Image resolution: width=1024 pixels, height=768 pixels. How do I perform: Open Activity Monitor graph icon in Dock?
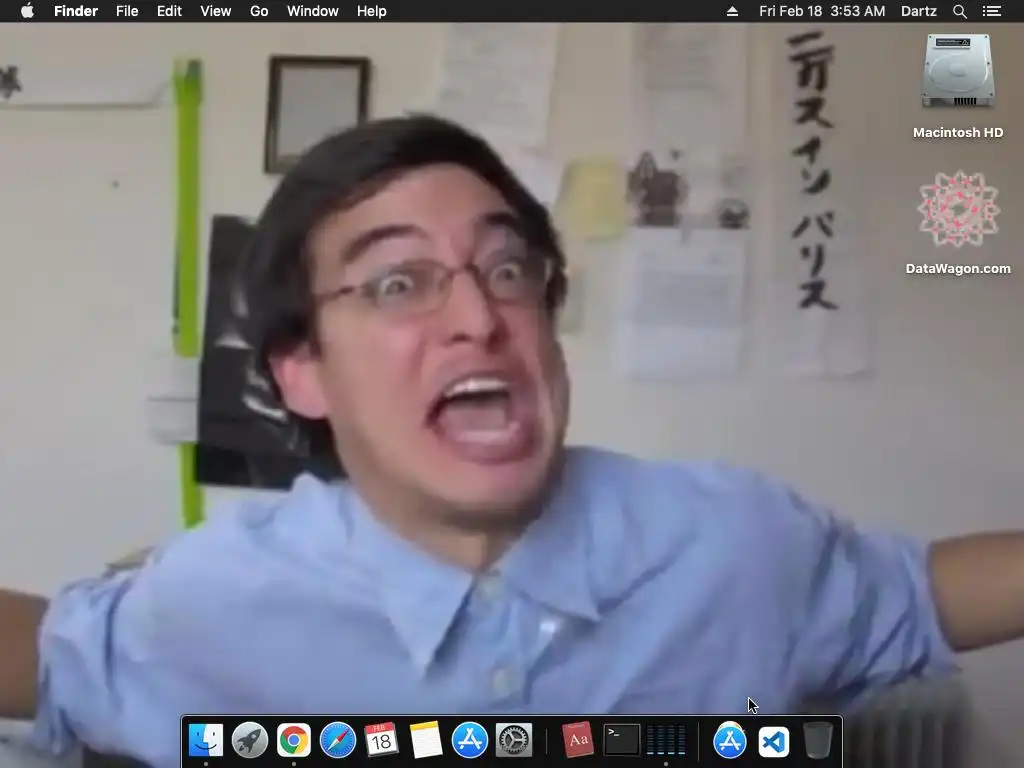665,740
